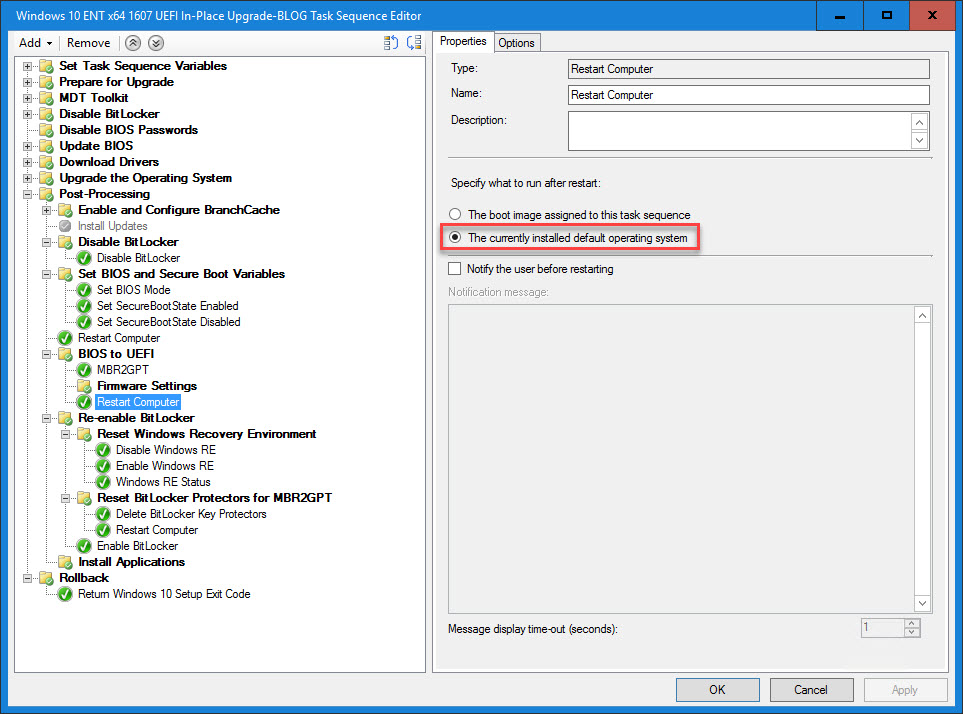Click the move step down arrow icon
This screenshot has width=963, height=714.
[155, 43]
